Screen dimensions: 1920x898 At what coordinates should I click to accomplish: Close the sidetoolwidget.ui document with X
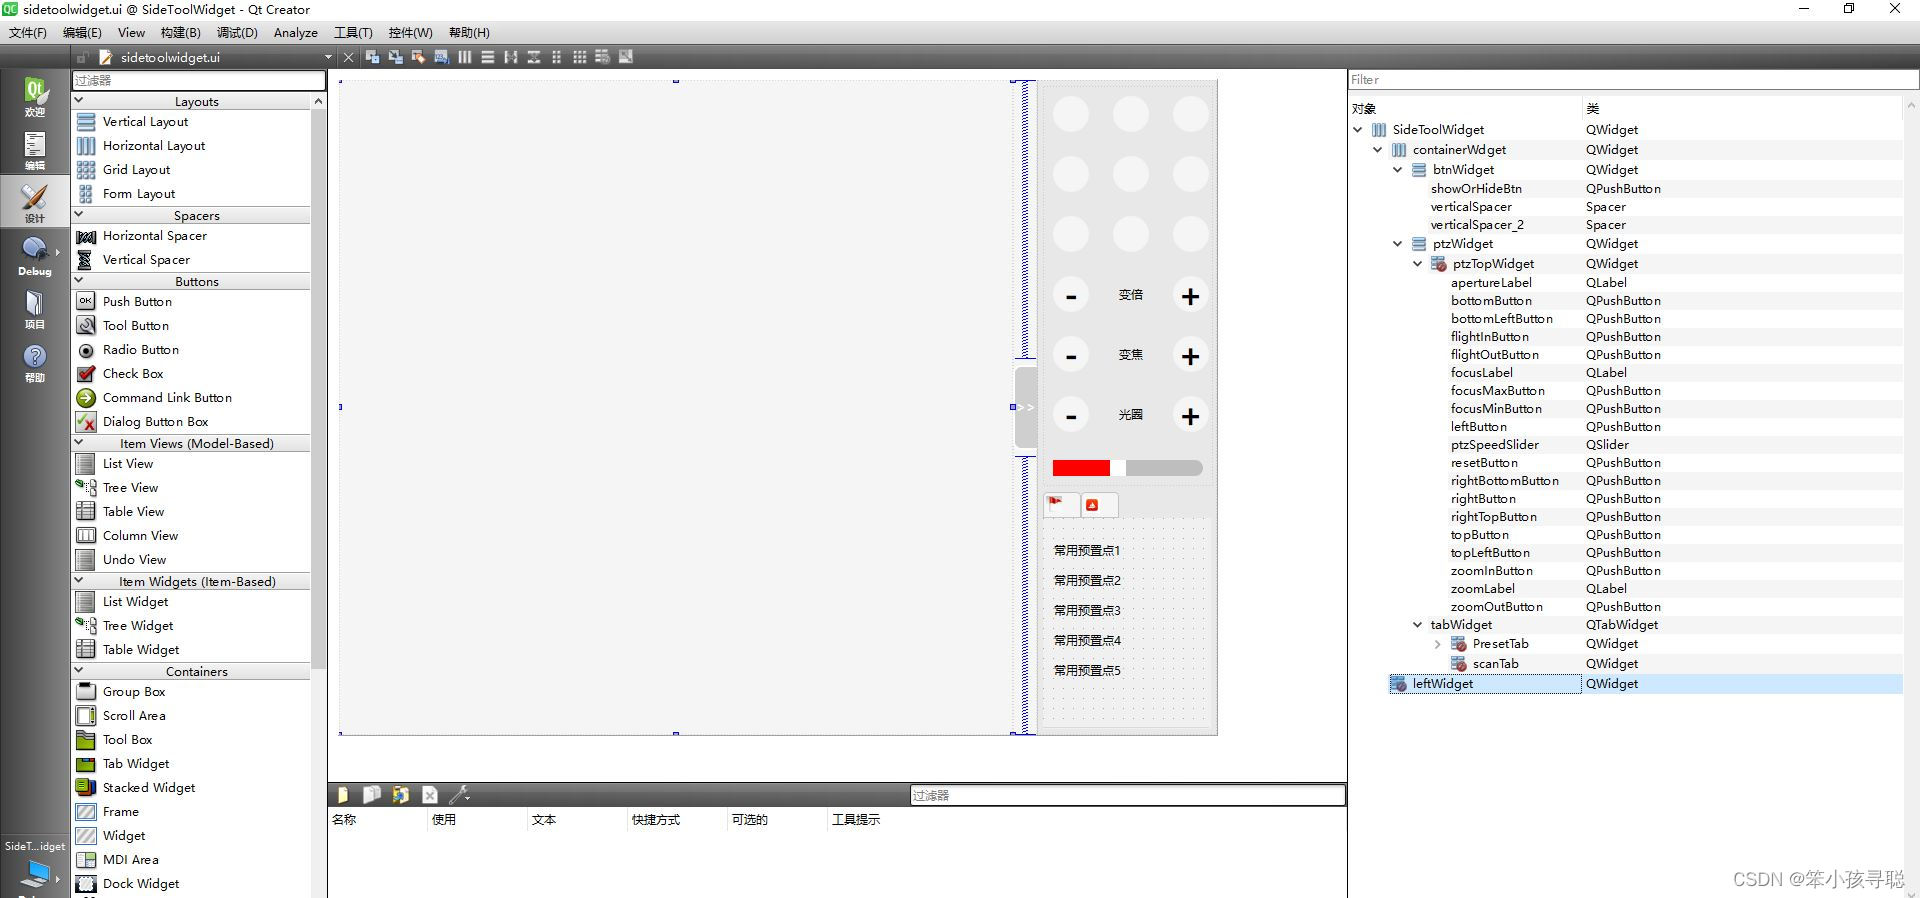pos(348,57)
